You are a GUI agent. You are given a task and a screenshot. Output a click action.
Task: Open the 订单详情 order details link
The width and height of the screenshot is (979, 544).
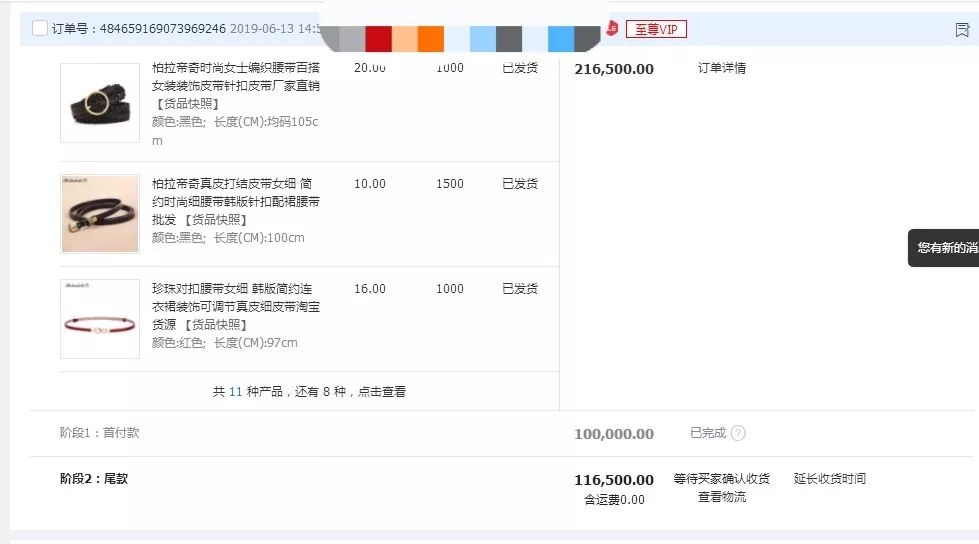721,69
